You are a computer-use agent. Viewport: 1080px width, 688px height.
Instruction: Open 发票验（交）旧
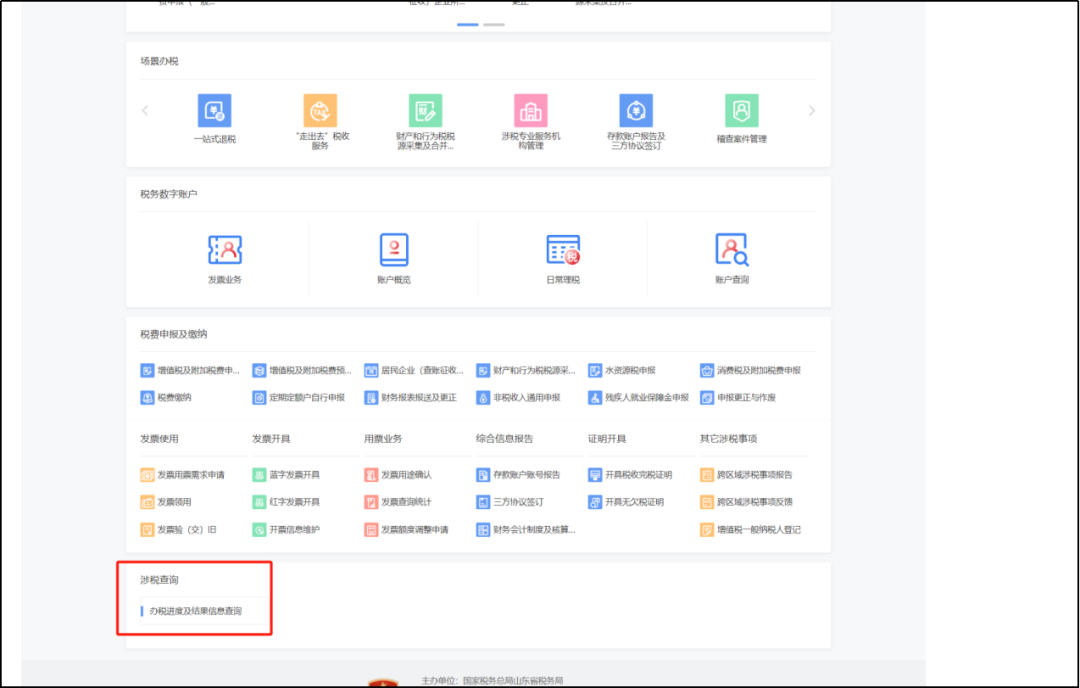click(x=178, y=530)
